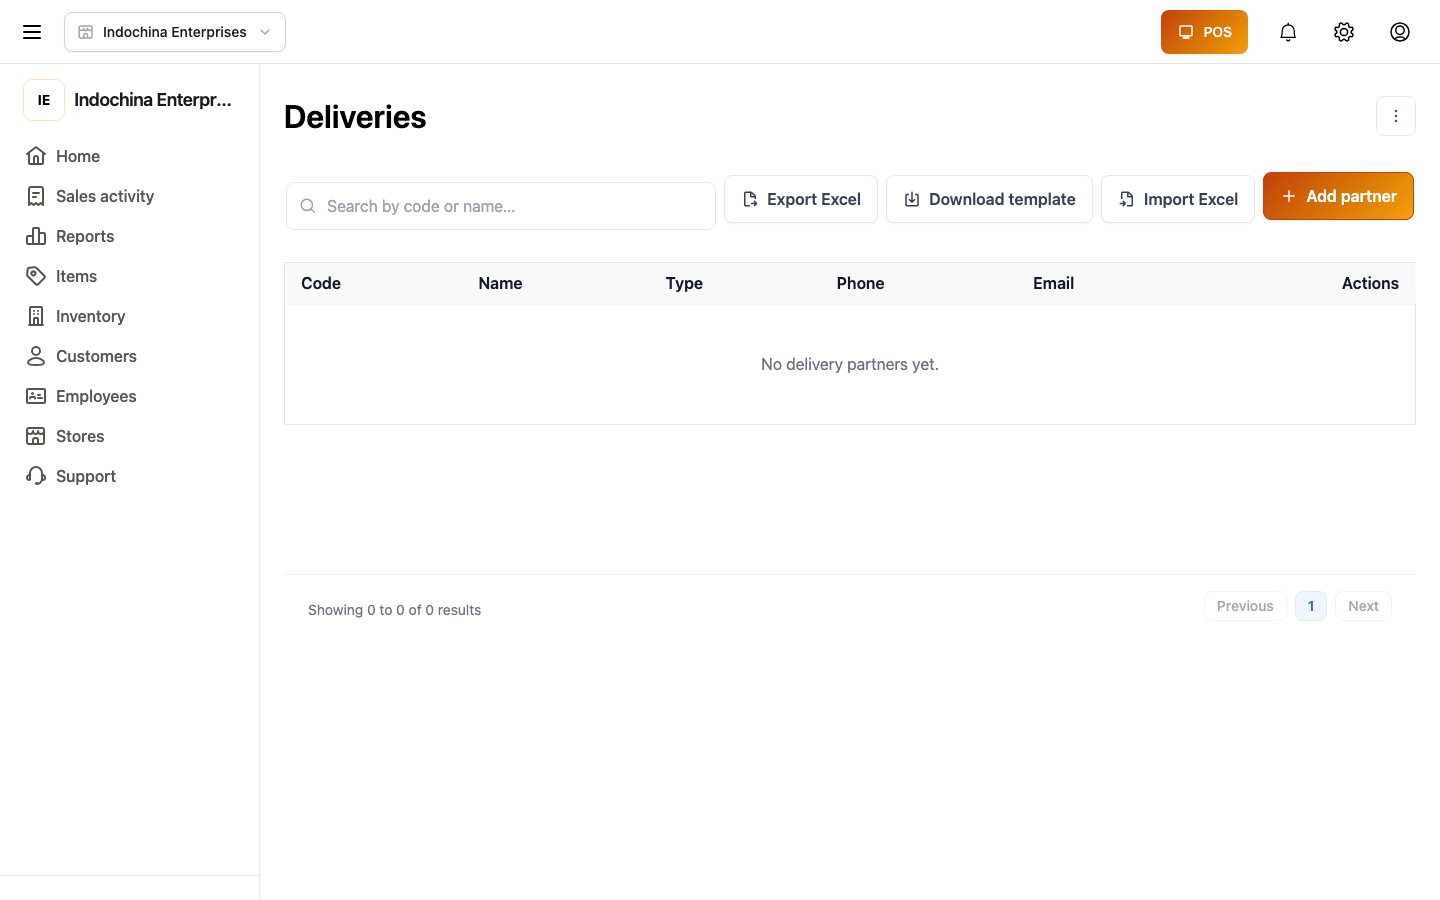Click the Code column header
This screenshot has height=900, width=1440.
[321, 284]
